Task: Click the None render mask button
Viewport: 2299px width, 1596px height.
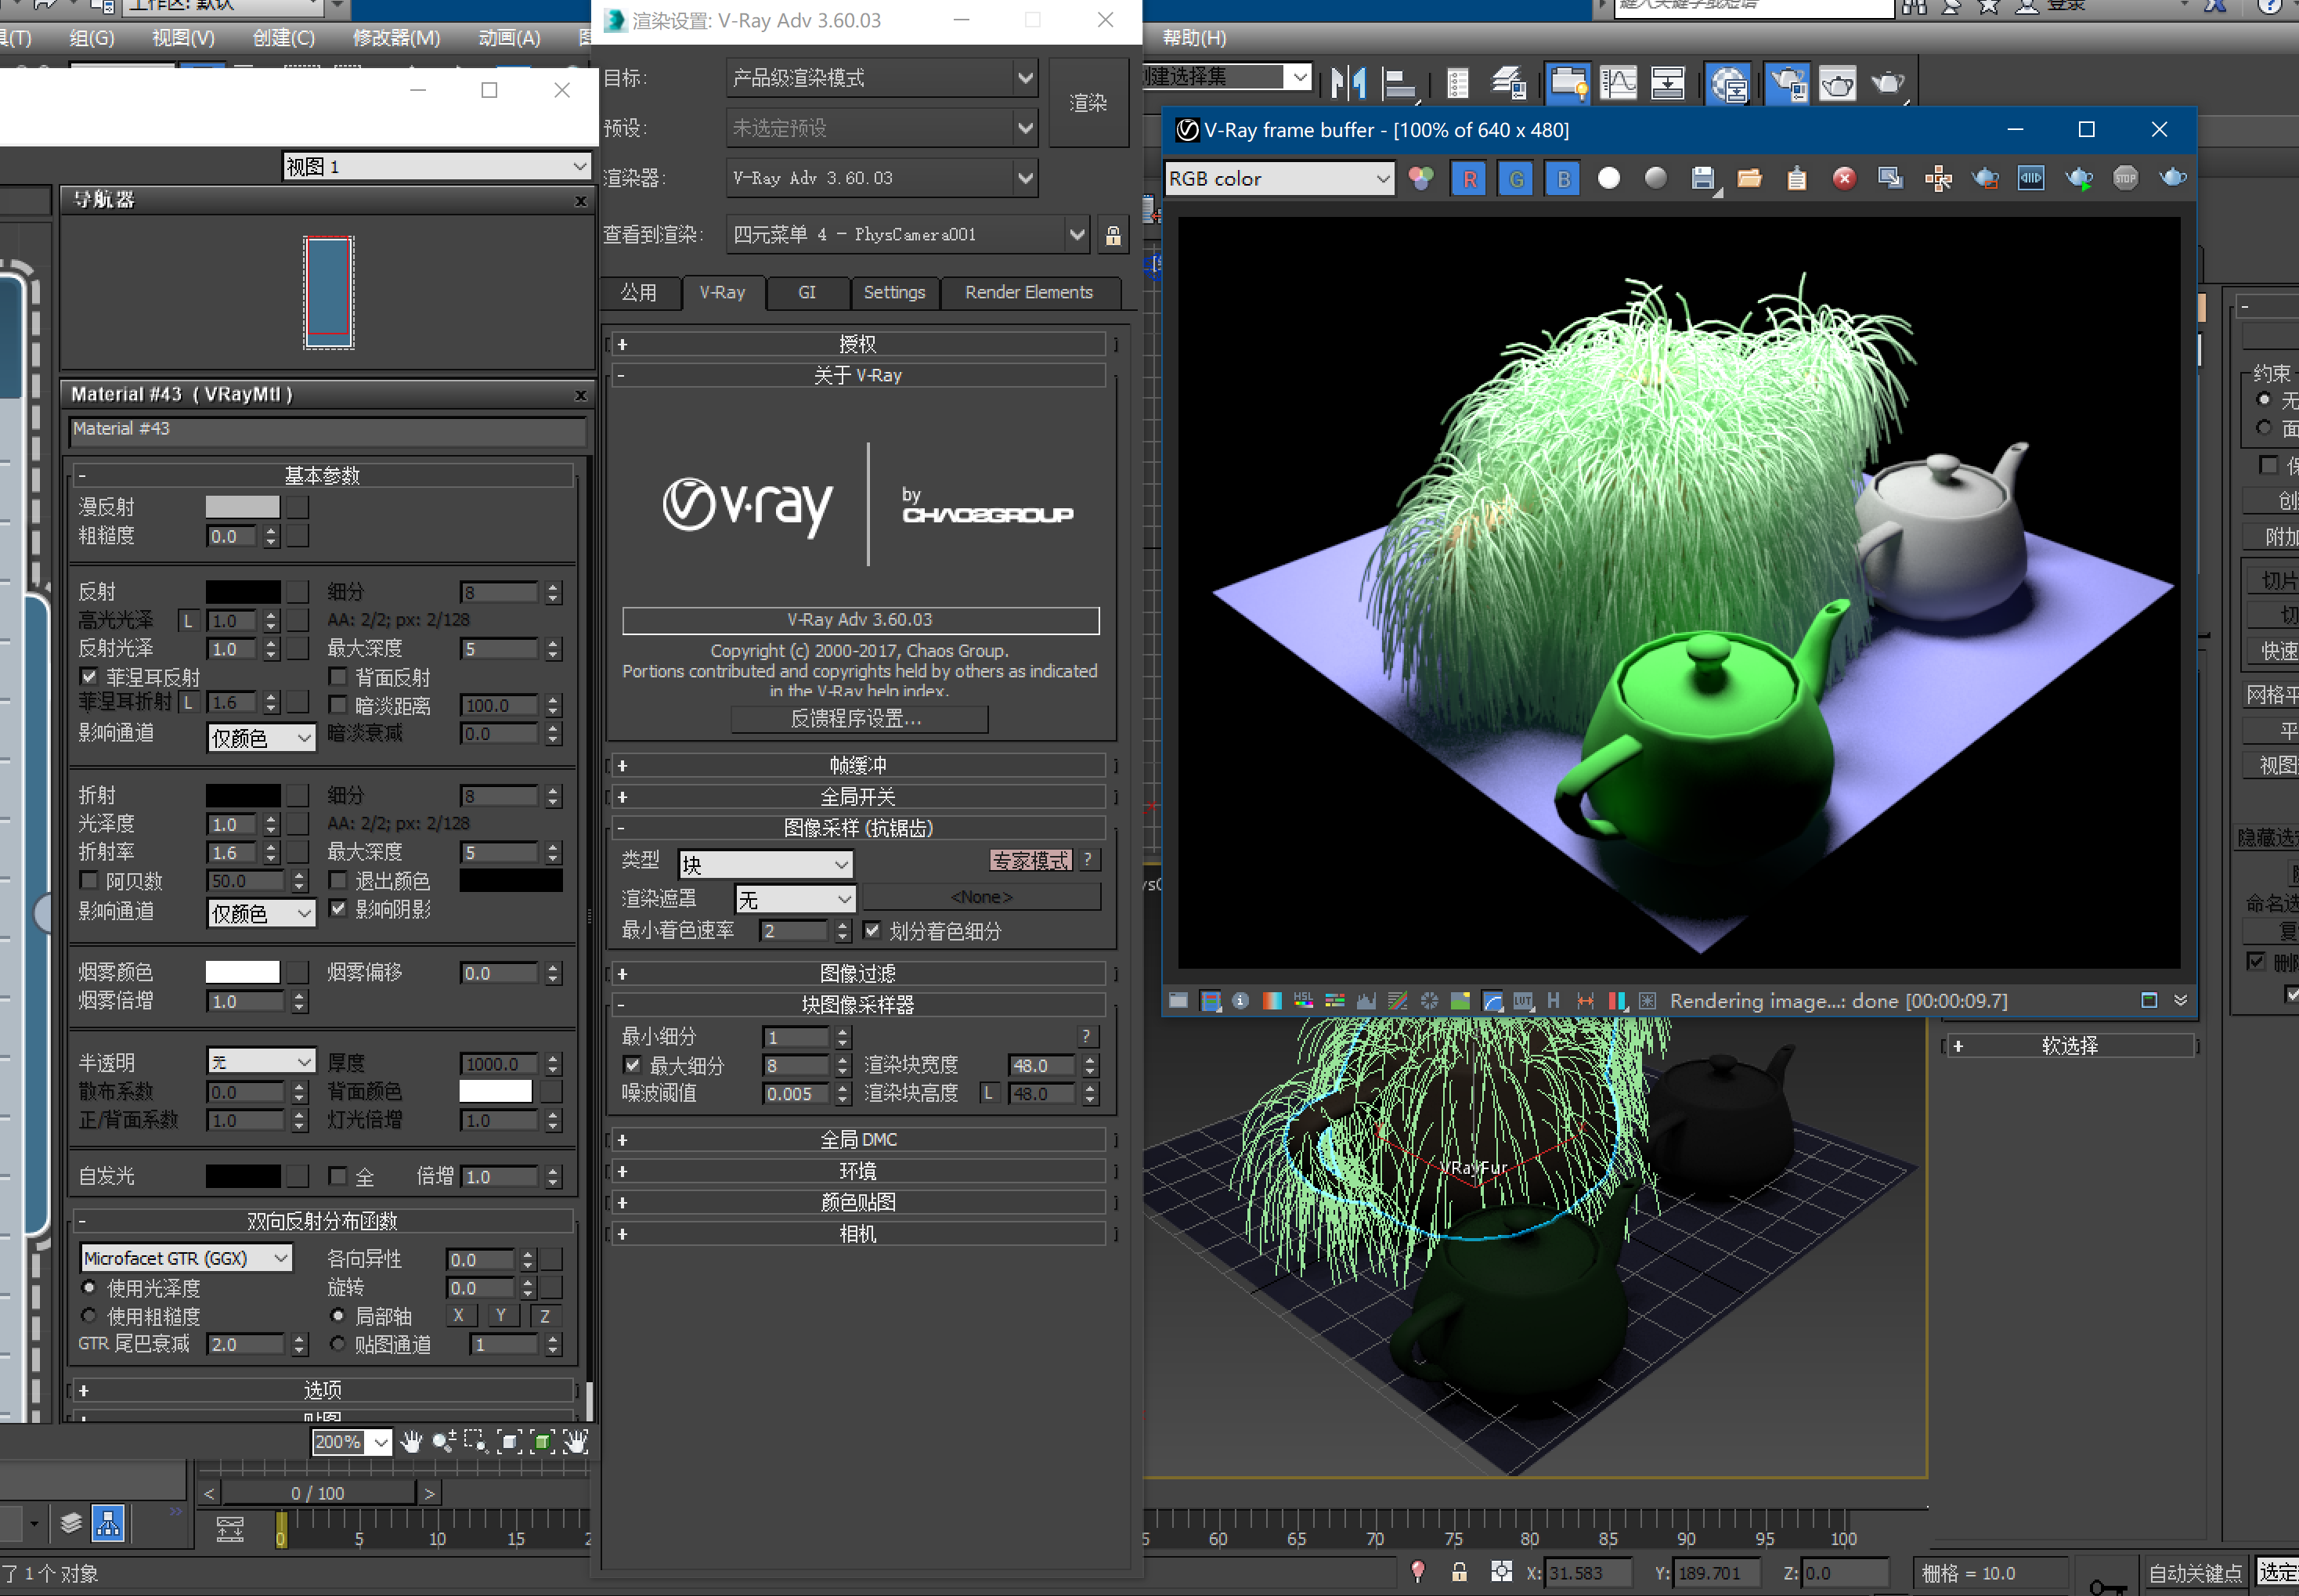Action: (982, 897)
